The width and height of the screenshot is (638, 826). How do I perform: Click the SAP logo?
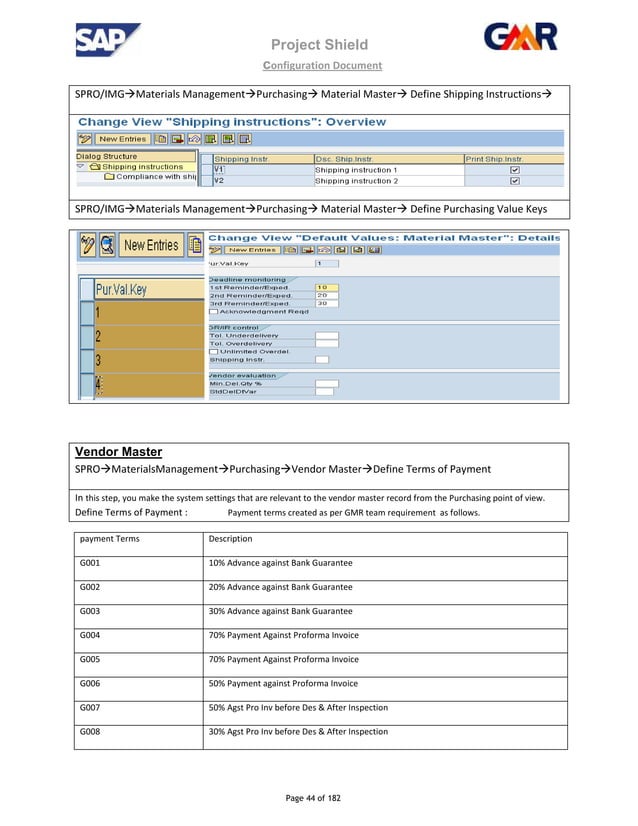(x=107, y=40)
